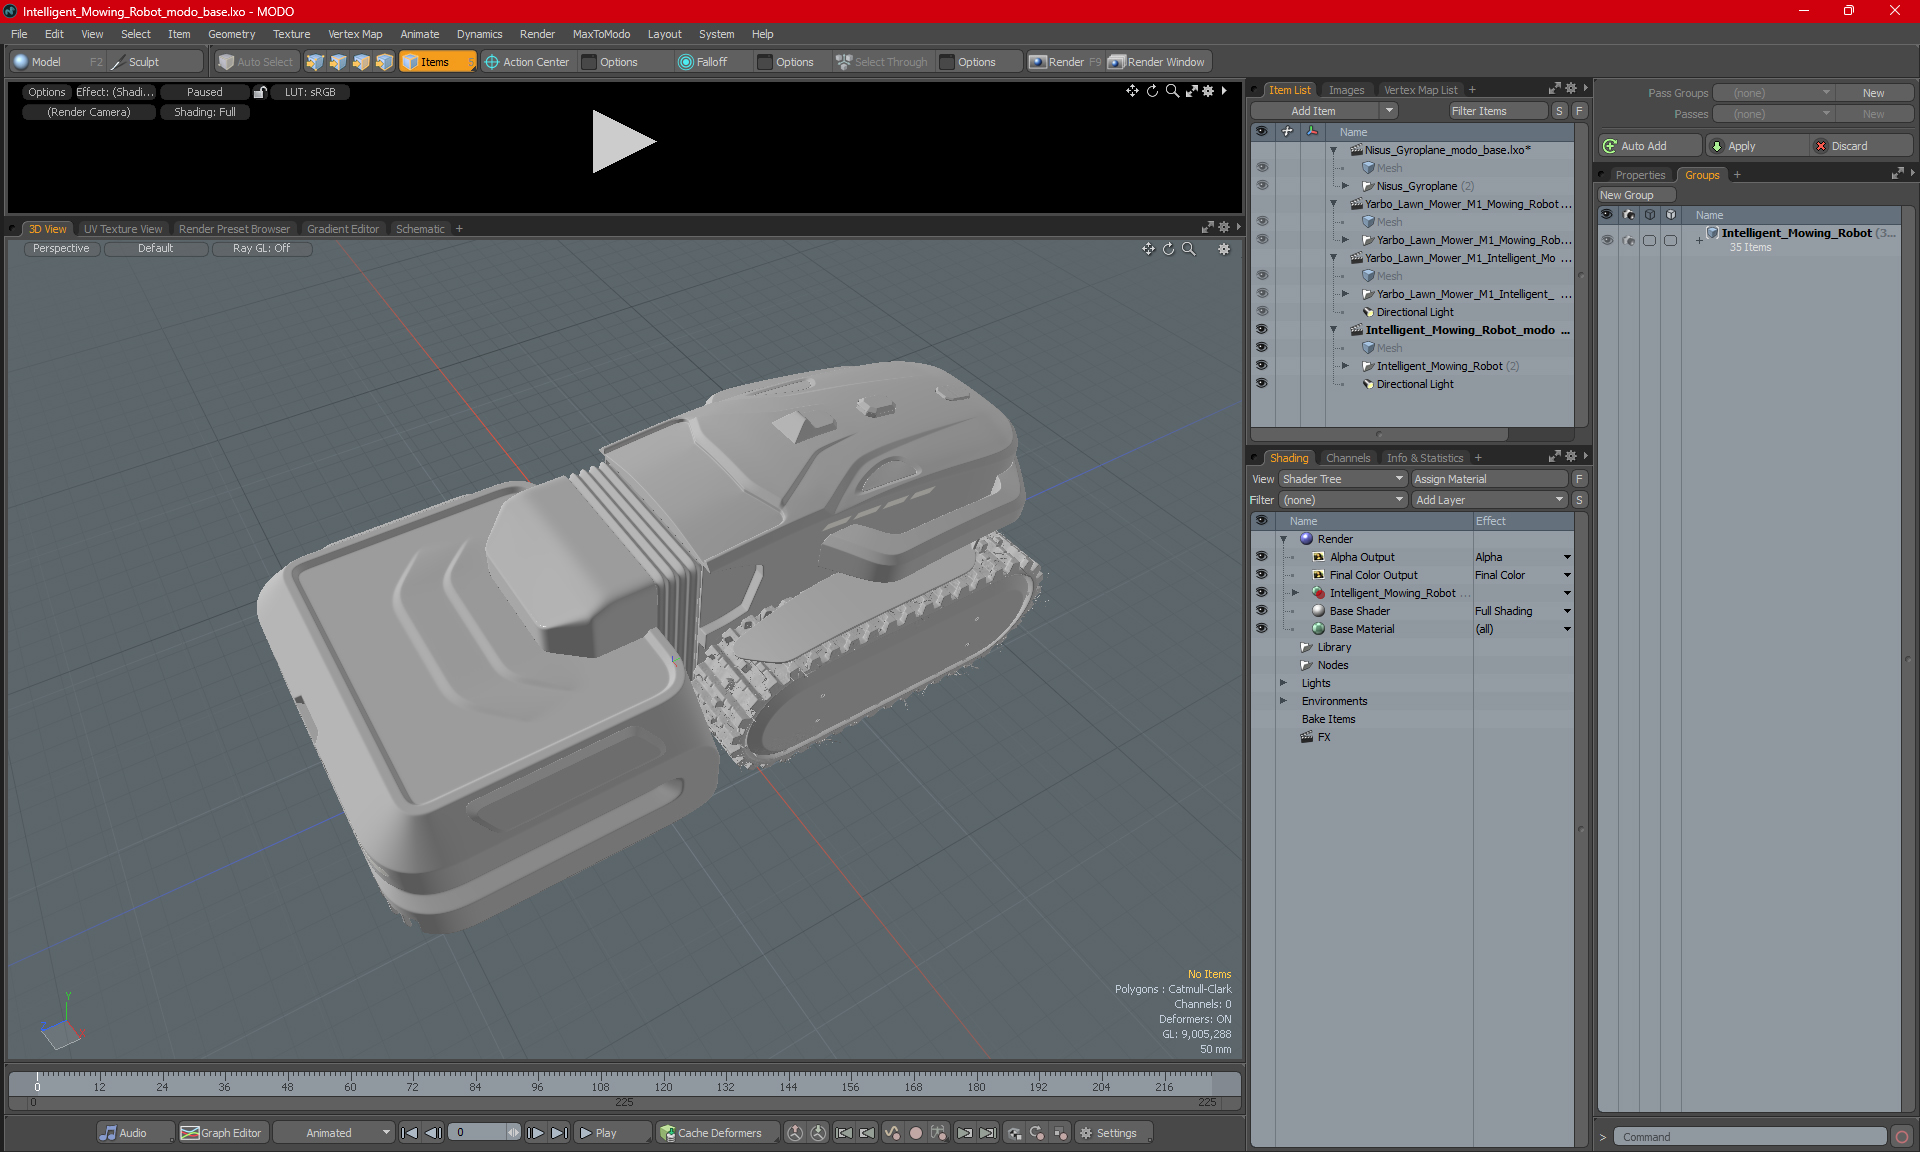
Task: Expand the Nisus_Gyroplane (2) item
Action: point(1346,186)
